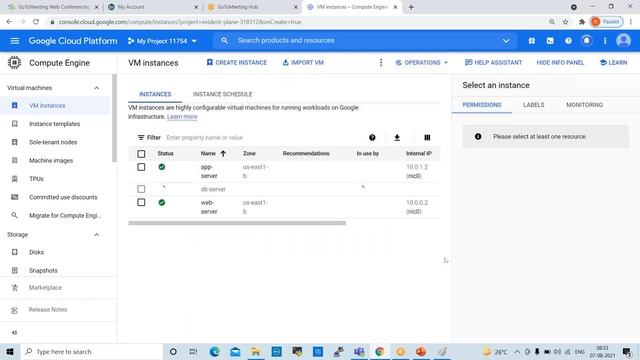
Task: Open Help Assistant
Action: click(x=493, y=62)
